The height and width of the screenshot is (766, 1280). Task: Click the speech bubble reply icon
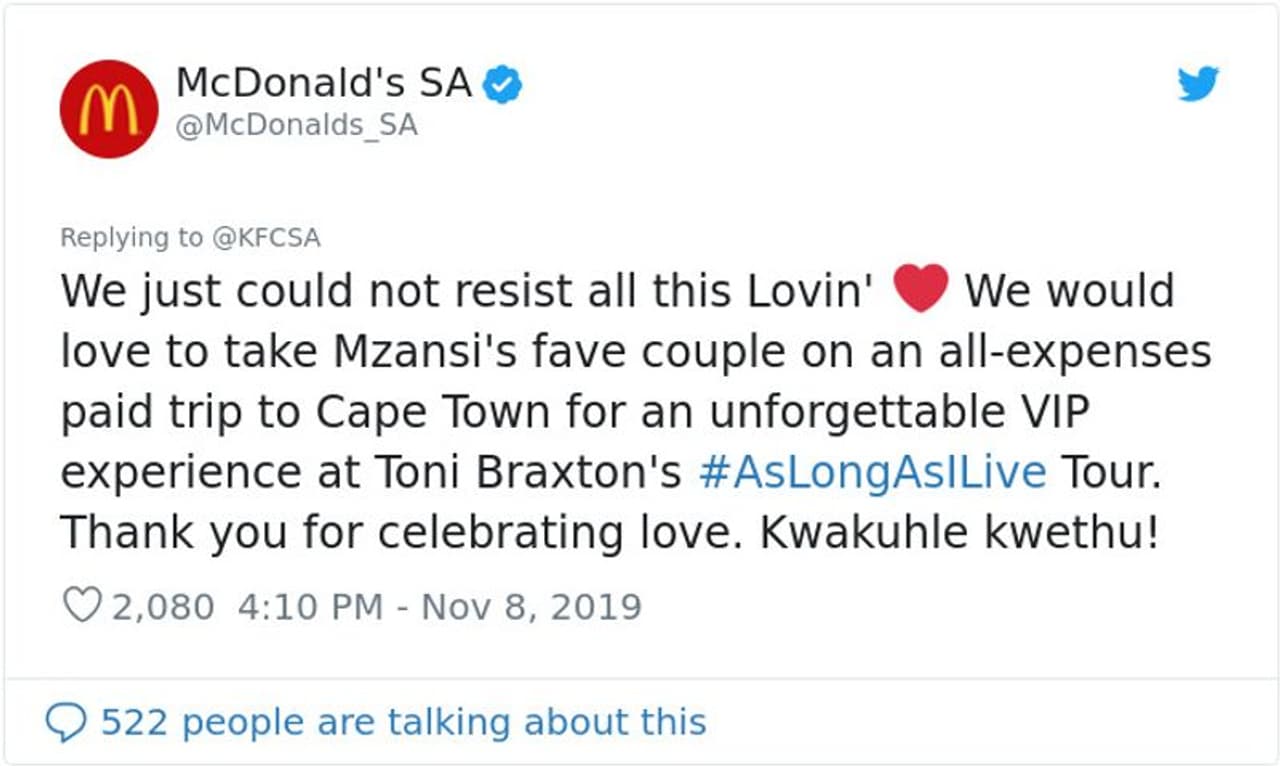pyautogui.click(x=67, y=723)
